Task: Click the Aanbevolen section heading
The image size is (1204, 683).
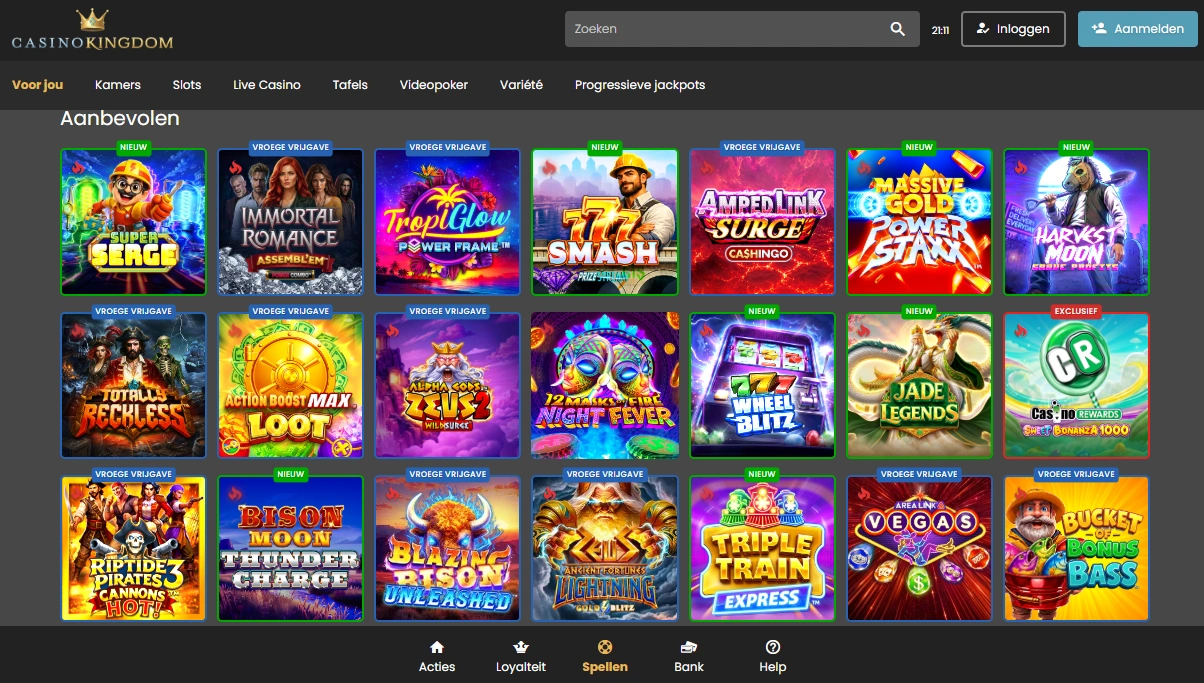Action: 120,118
